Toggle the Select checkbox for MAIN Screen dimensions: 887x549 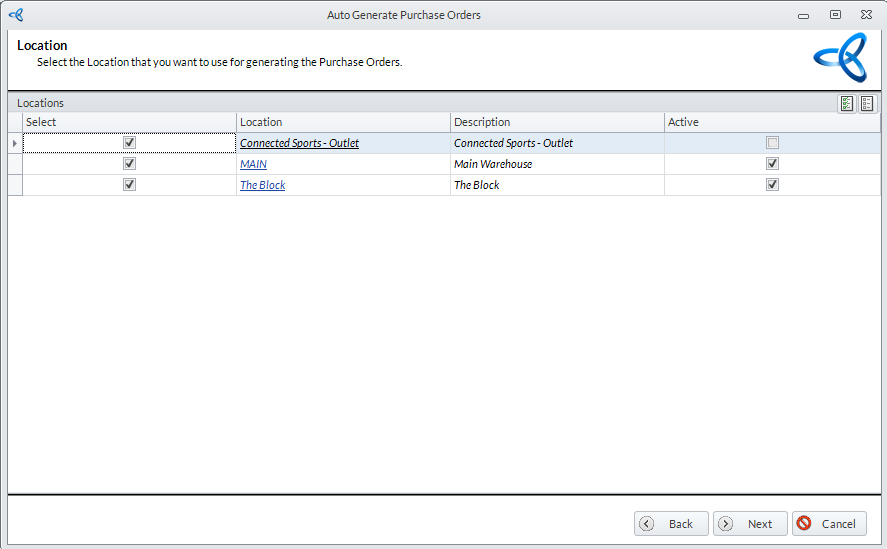tap(129, 164)
